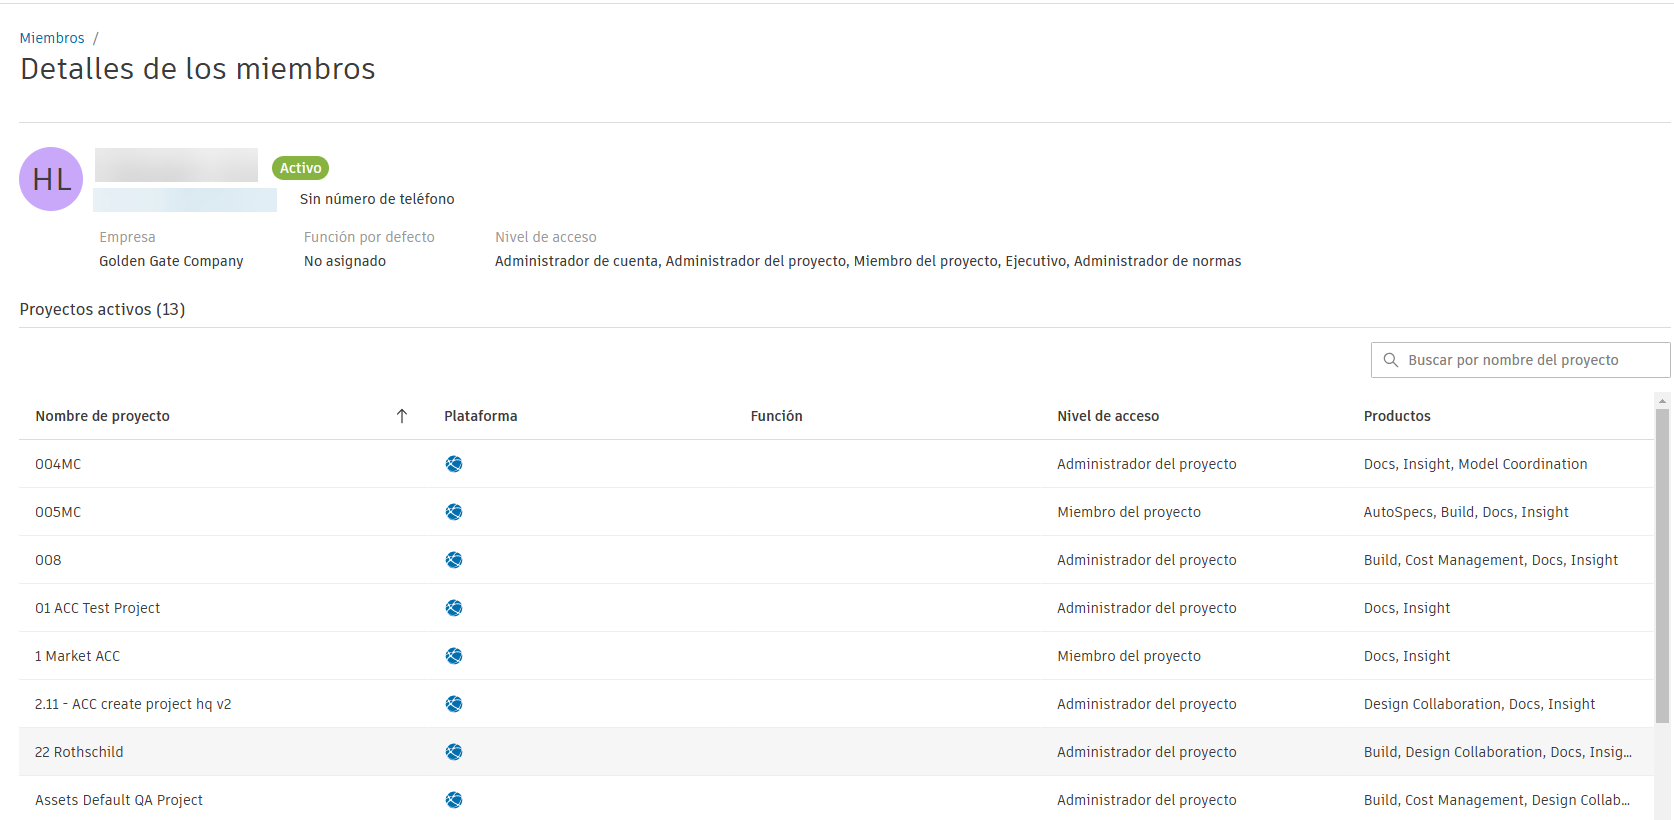Click platform icon for 1 Market ACC
The width and height of the screenshot is (1674, 820).
click(454, 656)
